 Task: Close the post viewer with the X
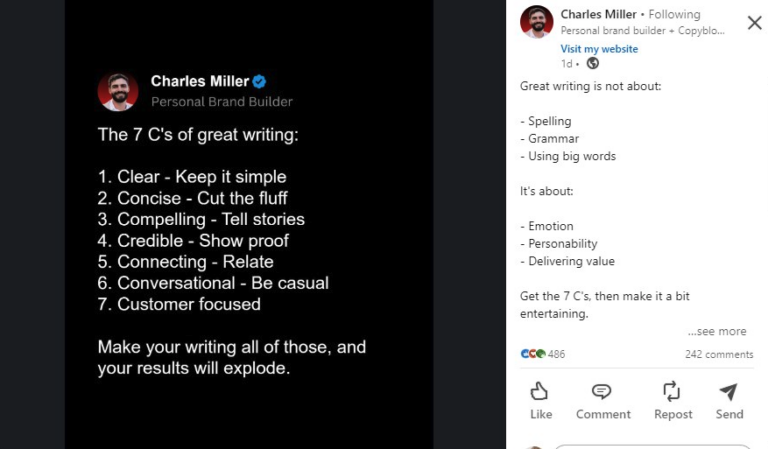tap(754, 23)
